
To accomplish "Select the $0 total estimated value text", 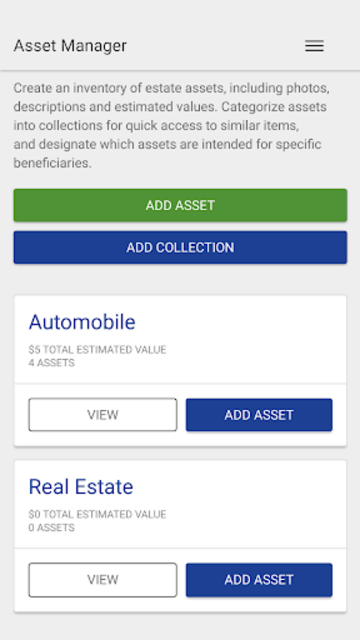I will 97,514.
